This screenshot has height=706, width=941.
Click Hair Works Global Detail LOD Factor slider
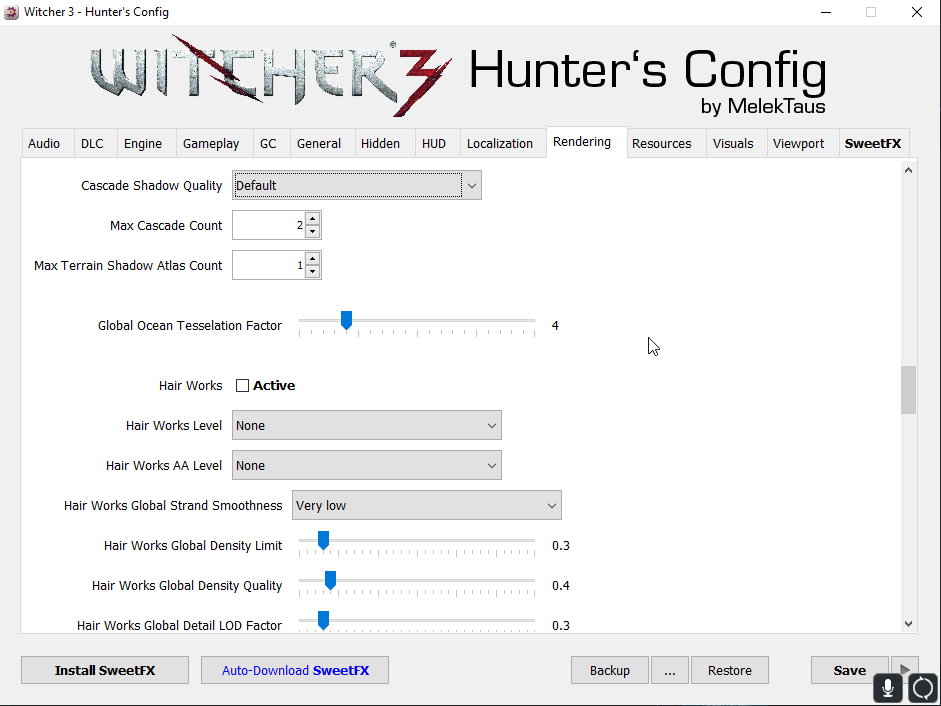point(416,623)
